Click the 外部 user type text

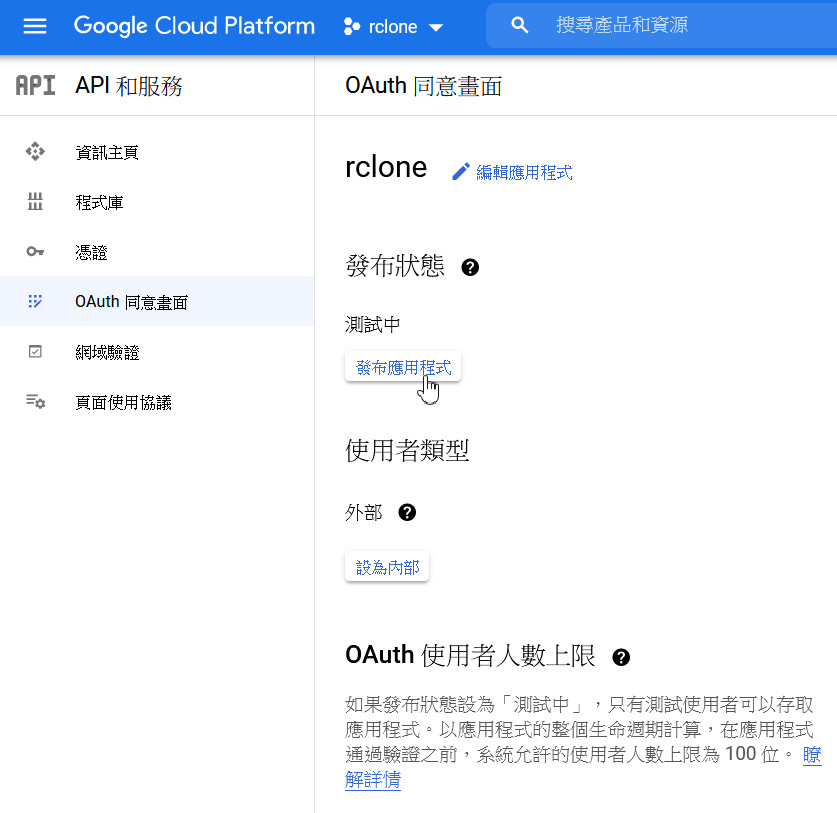(x=364, y=512)
